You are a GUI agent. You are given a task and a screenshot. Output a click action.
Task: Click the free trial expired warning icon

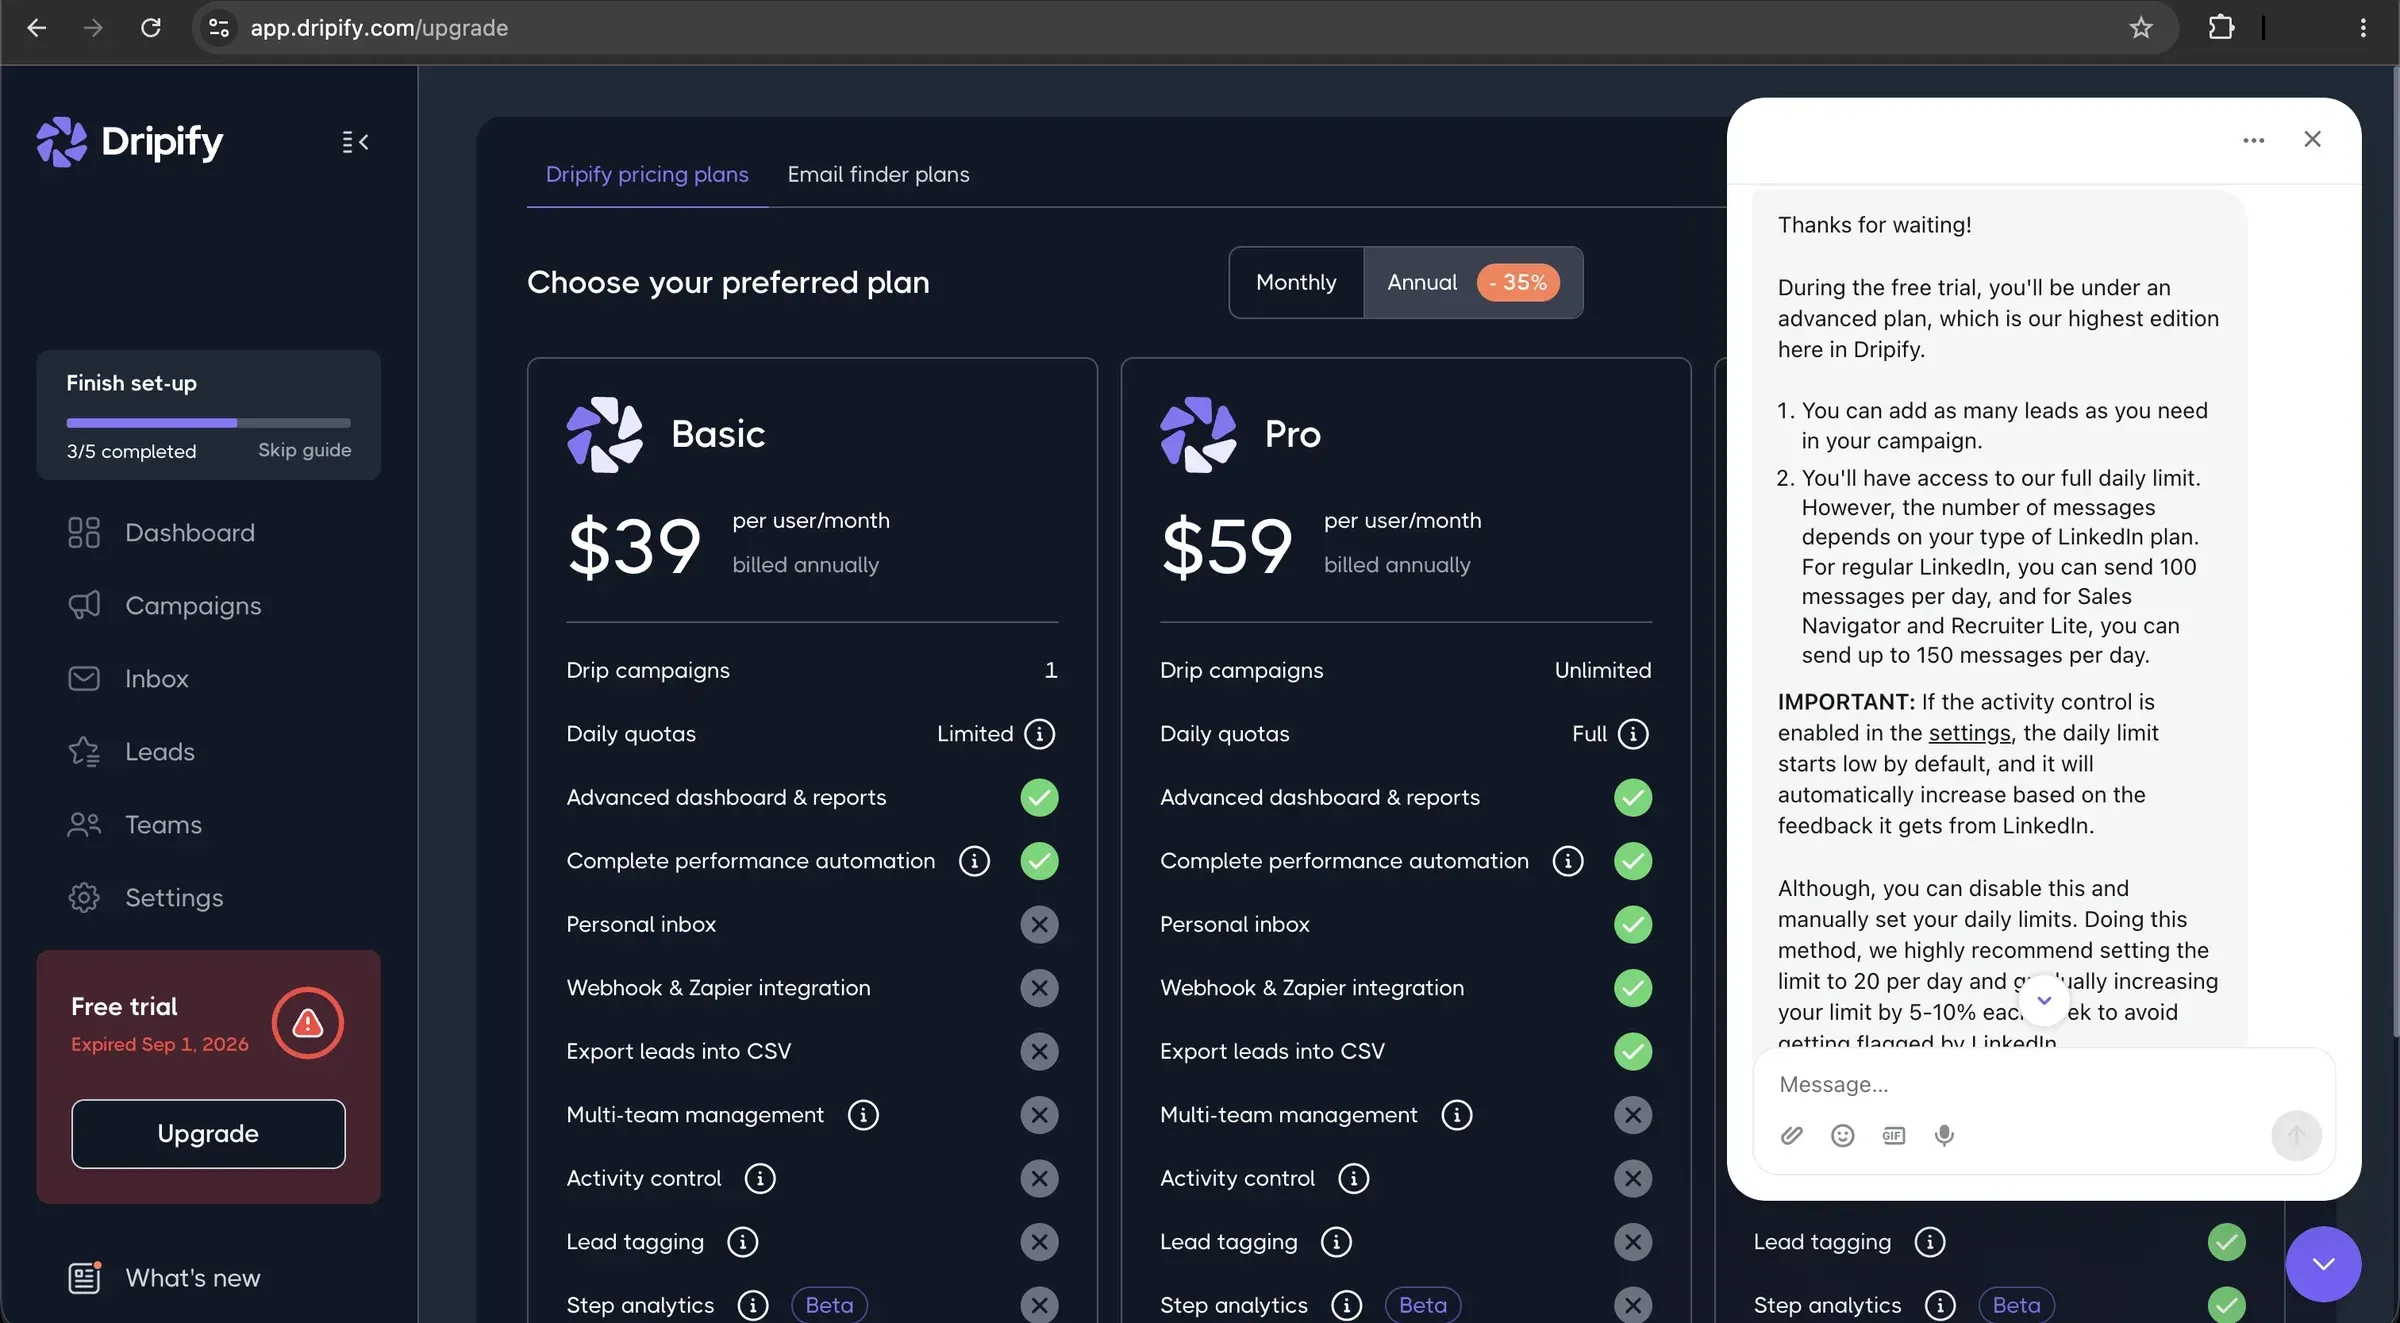click(308, 1023)
